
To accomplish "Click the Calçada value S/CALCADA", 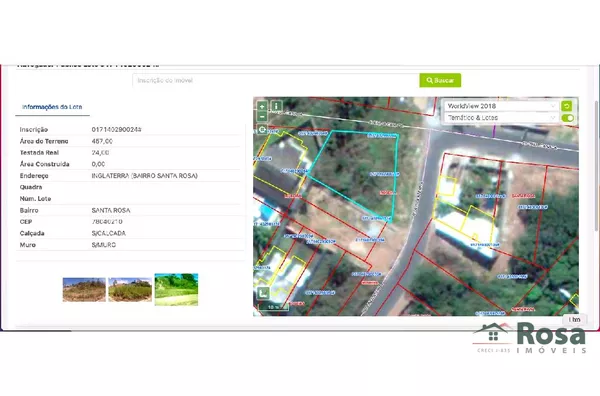I will tap(109, 233).
